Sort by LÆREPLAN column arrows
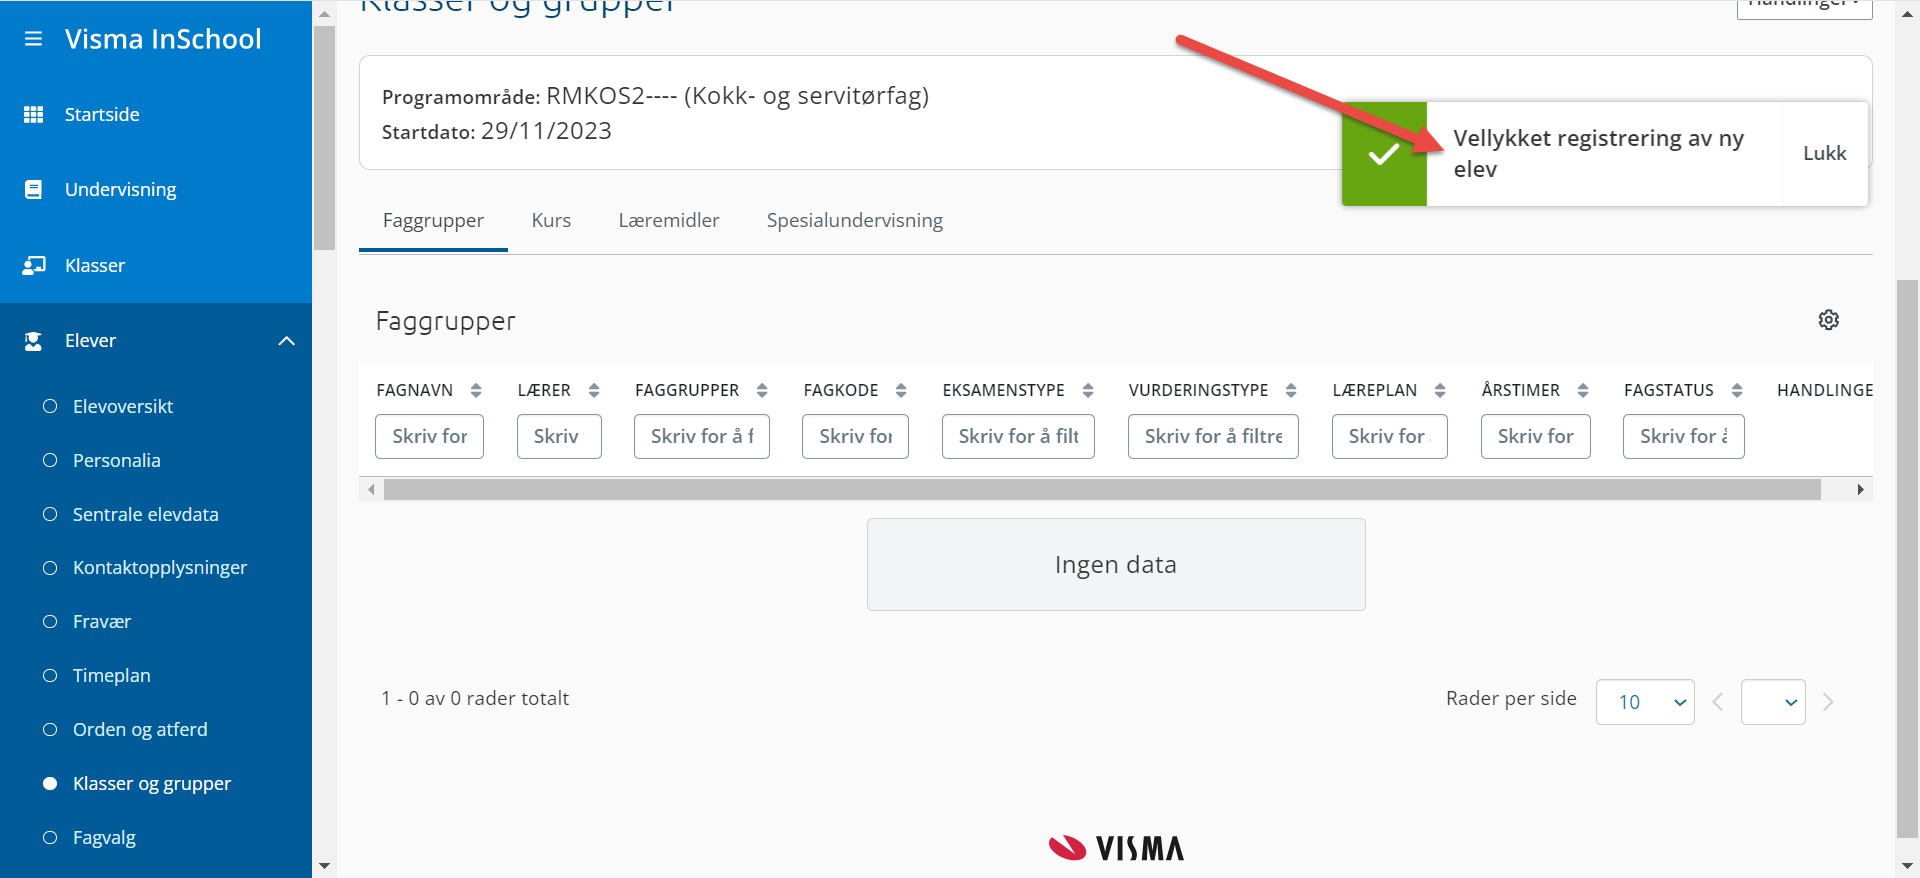The image size is (1920, 878). (1440, 390)
